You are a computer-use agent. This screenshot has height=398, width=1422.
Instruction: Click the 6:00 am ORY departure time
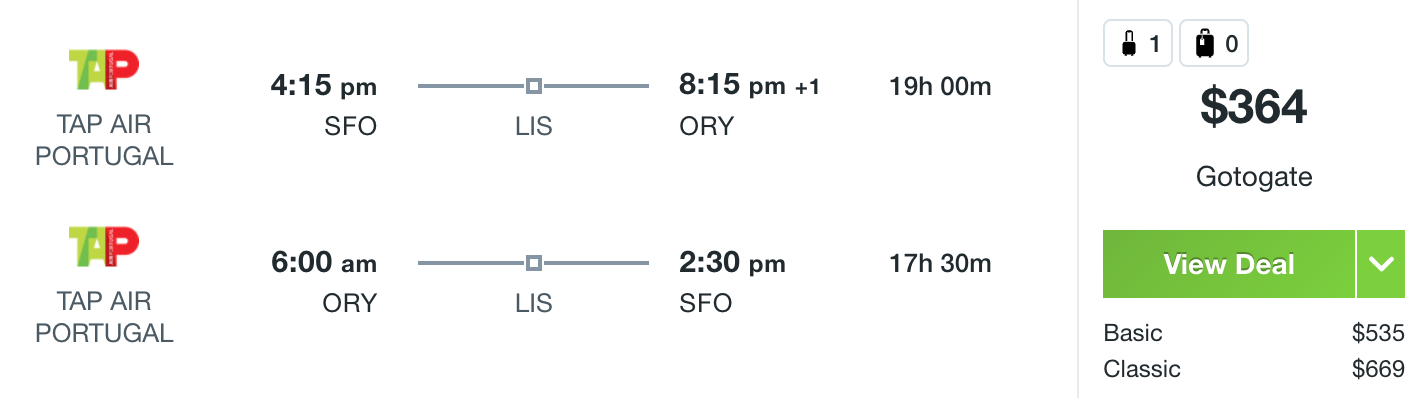[x=324, y=263]
